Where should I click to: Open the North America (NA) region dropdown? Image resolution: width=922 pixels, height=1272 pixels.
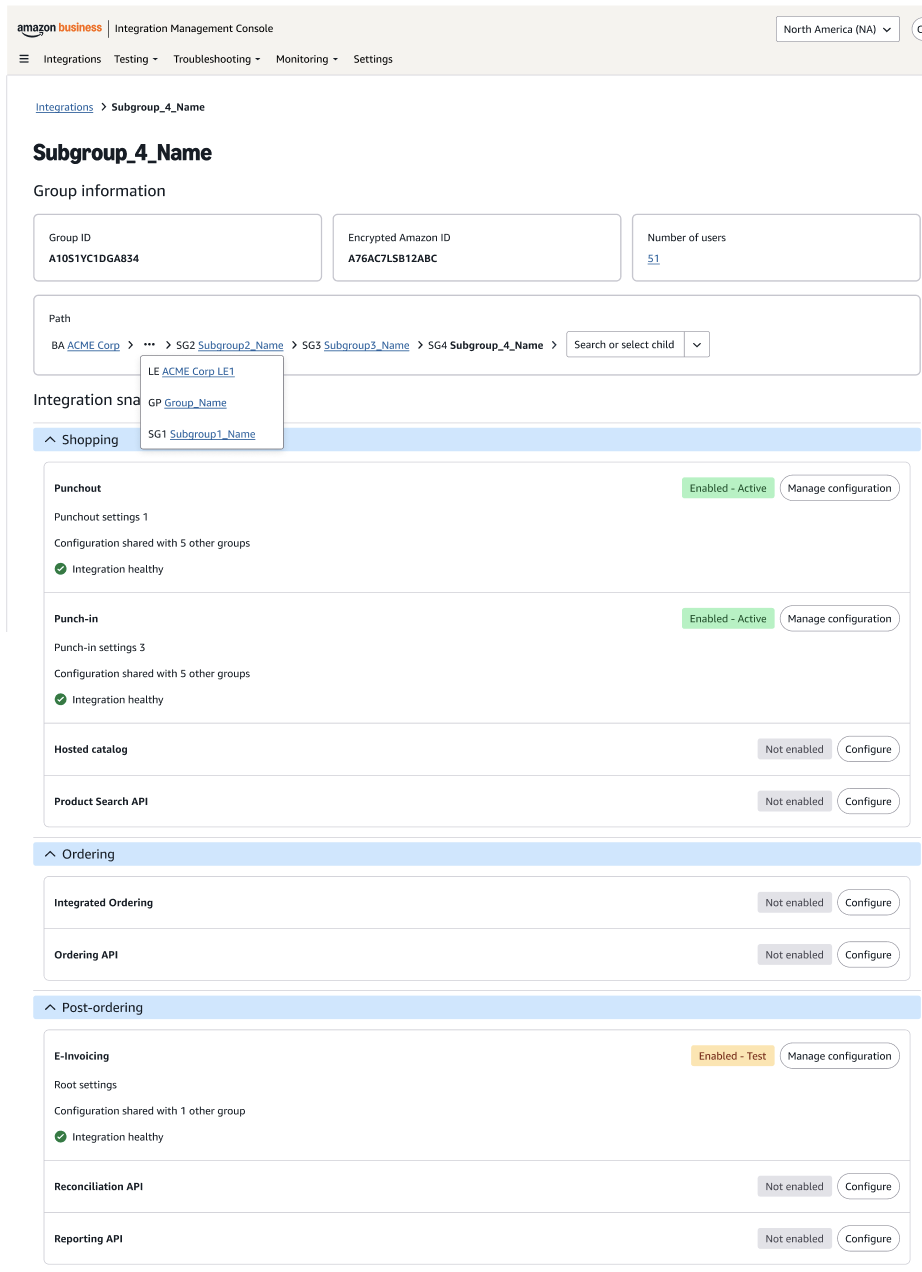tap(837, 30)
